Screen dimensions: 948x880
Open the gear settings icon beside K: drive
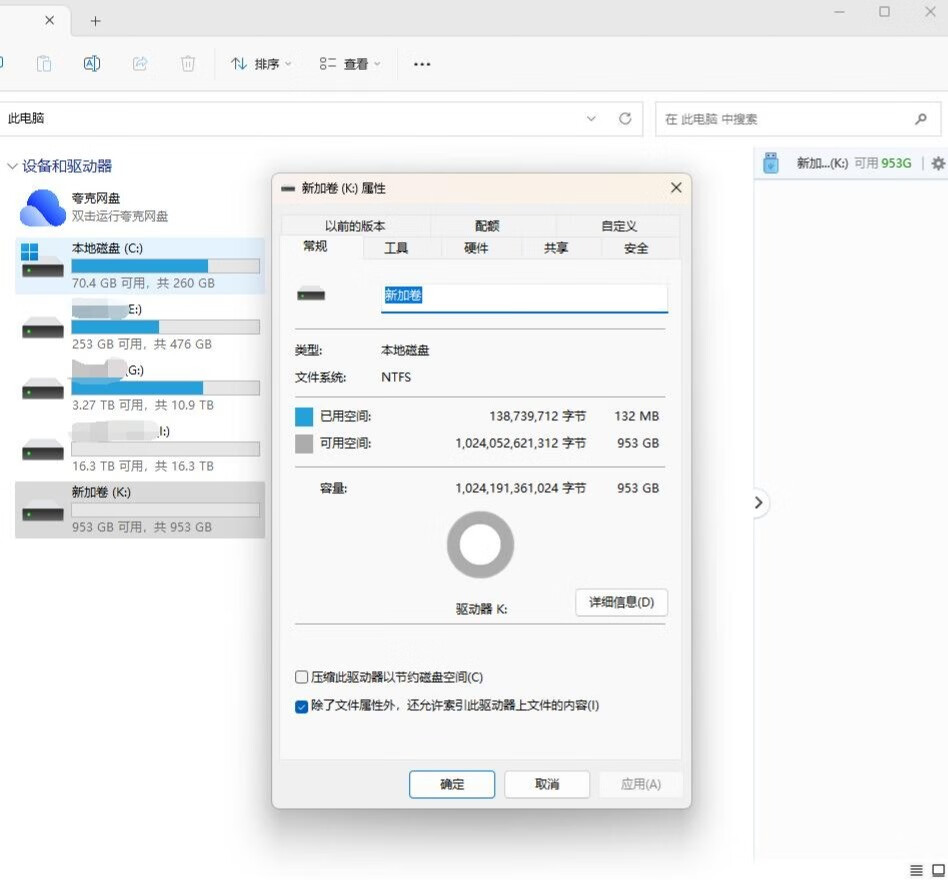pyautogui.click(x=938, y=163)
